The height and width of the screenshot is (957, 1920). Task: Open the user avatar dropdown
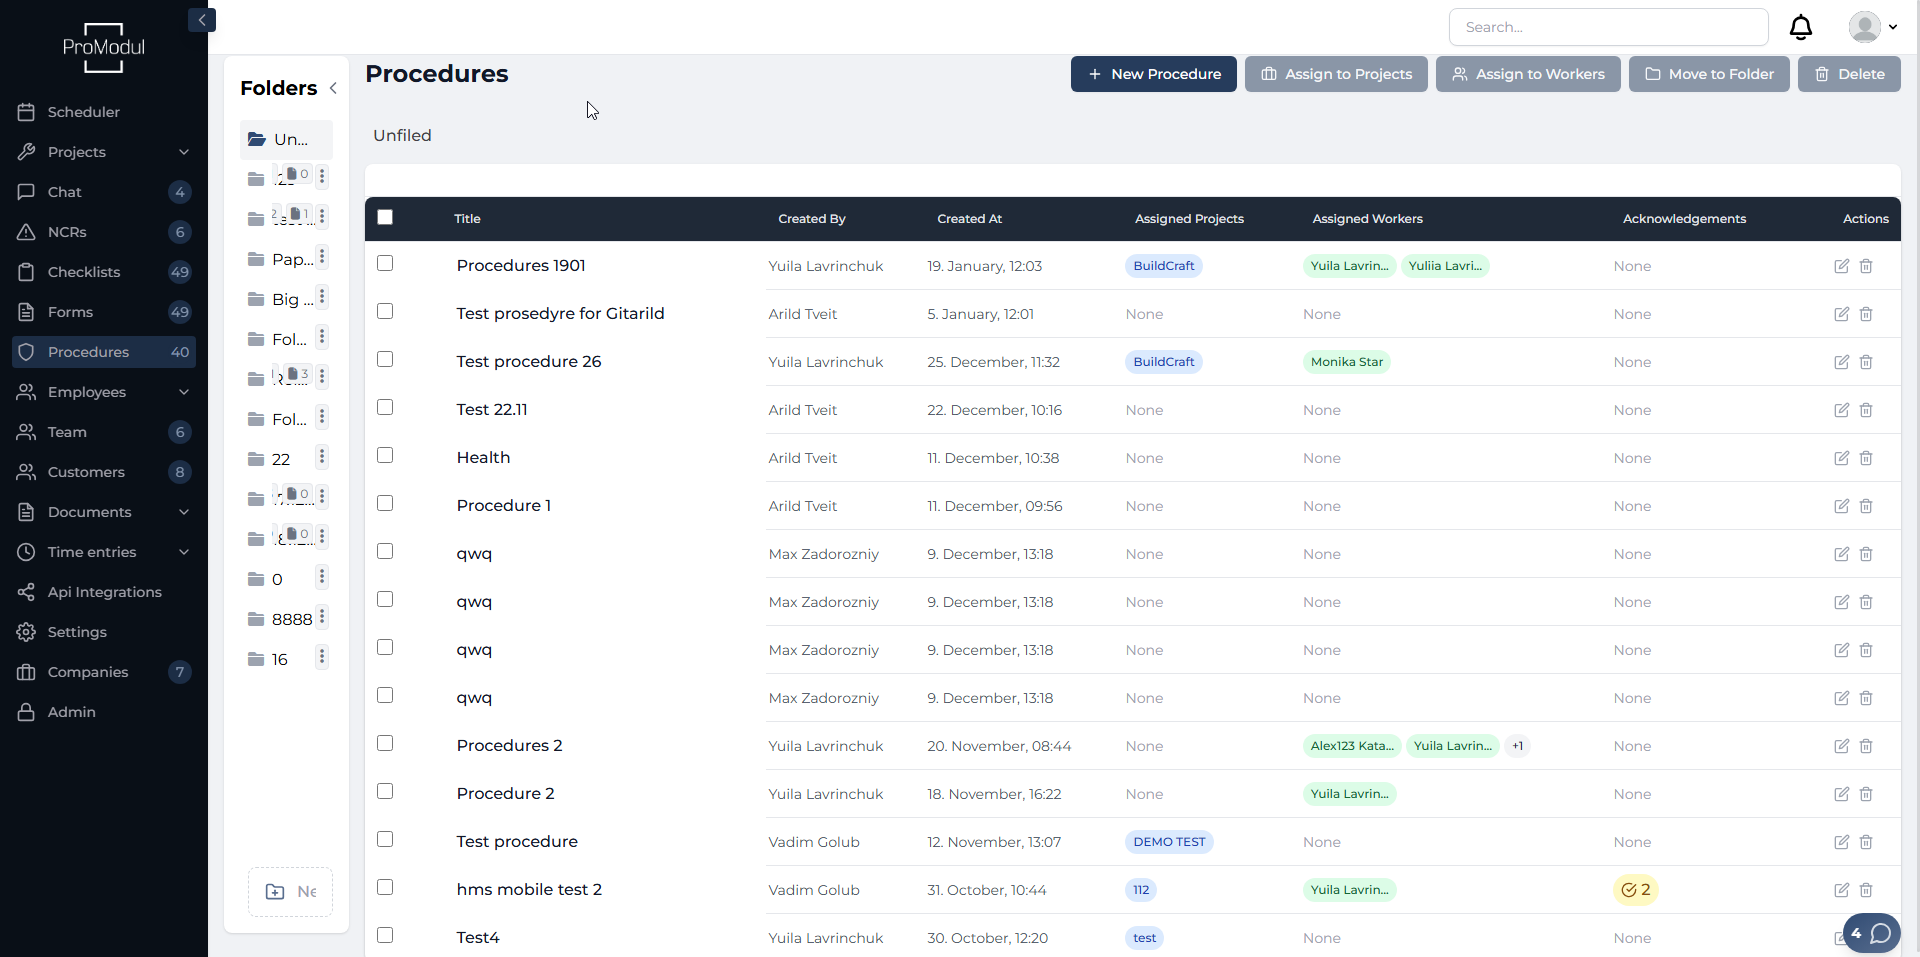(1872, 27)
